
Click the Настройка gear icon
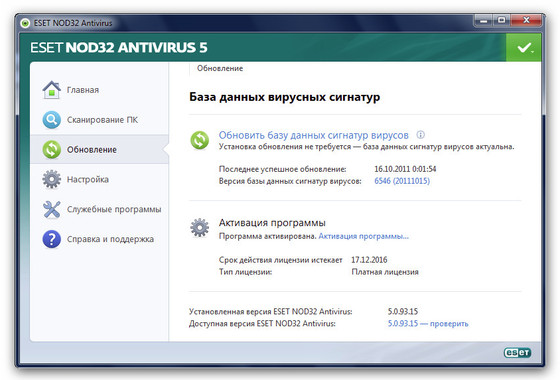(x=52, y=179)
